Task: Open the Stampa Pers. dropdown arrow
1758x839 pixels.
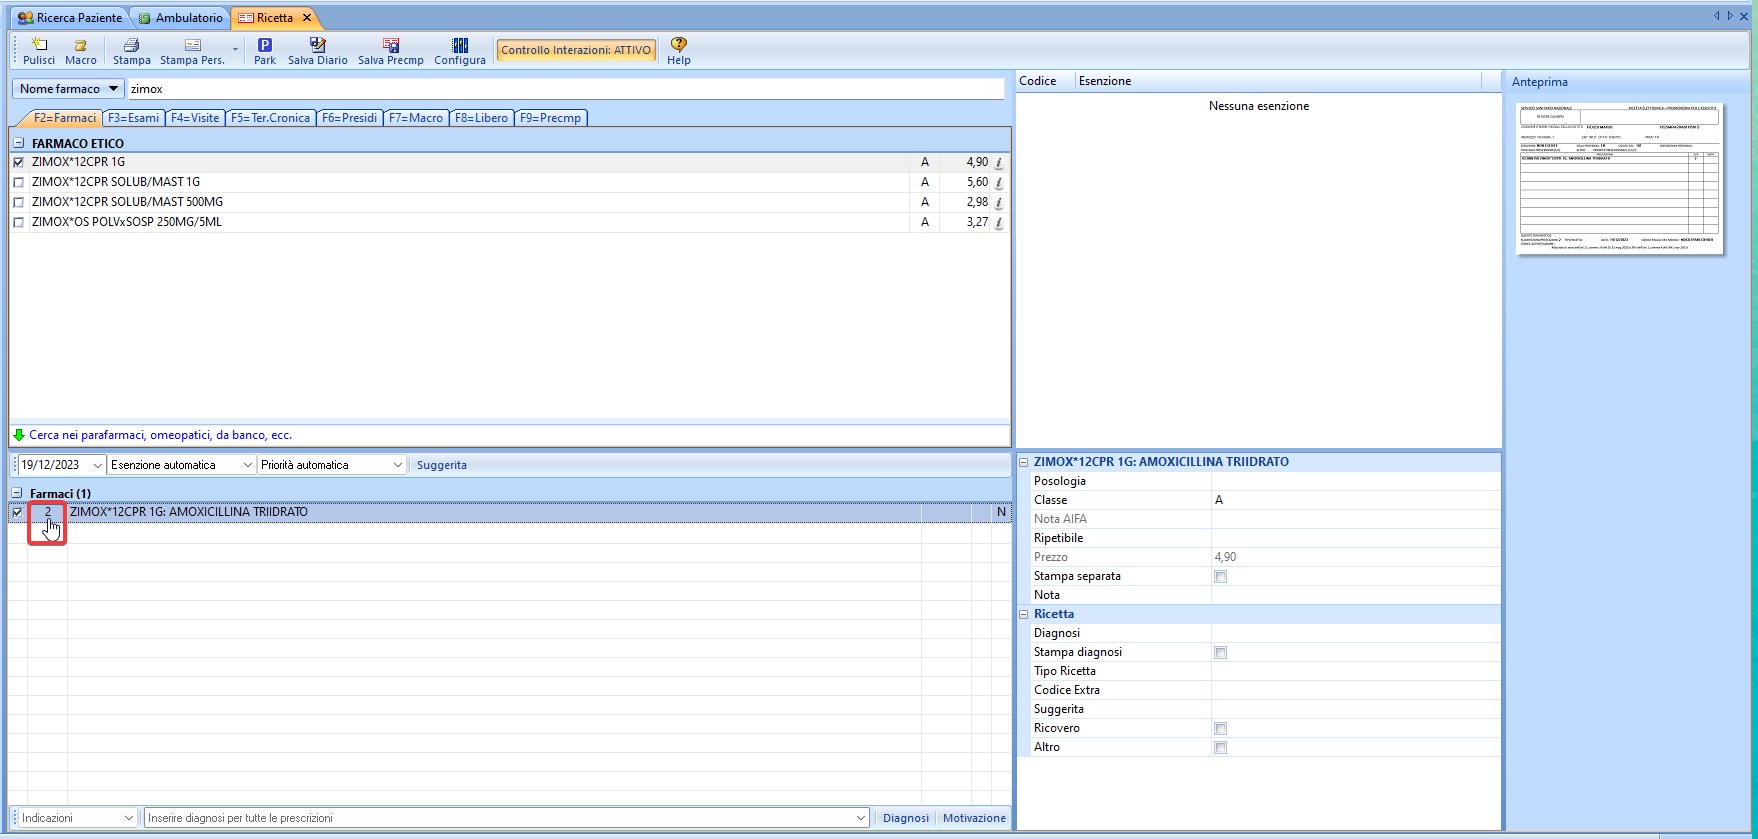Action: click(236, 49)
